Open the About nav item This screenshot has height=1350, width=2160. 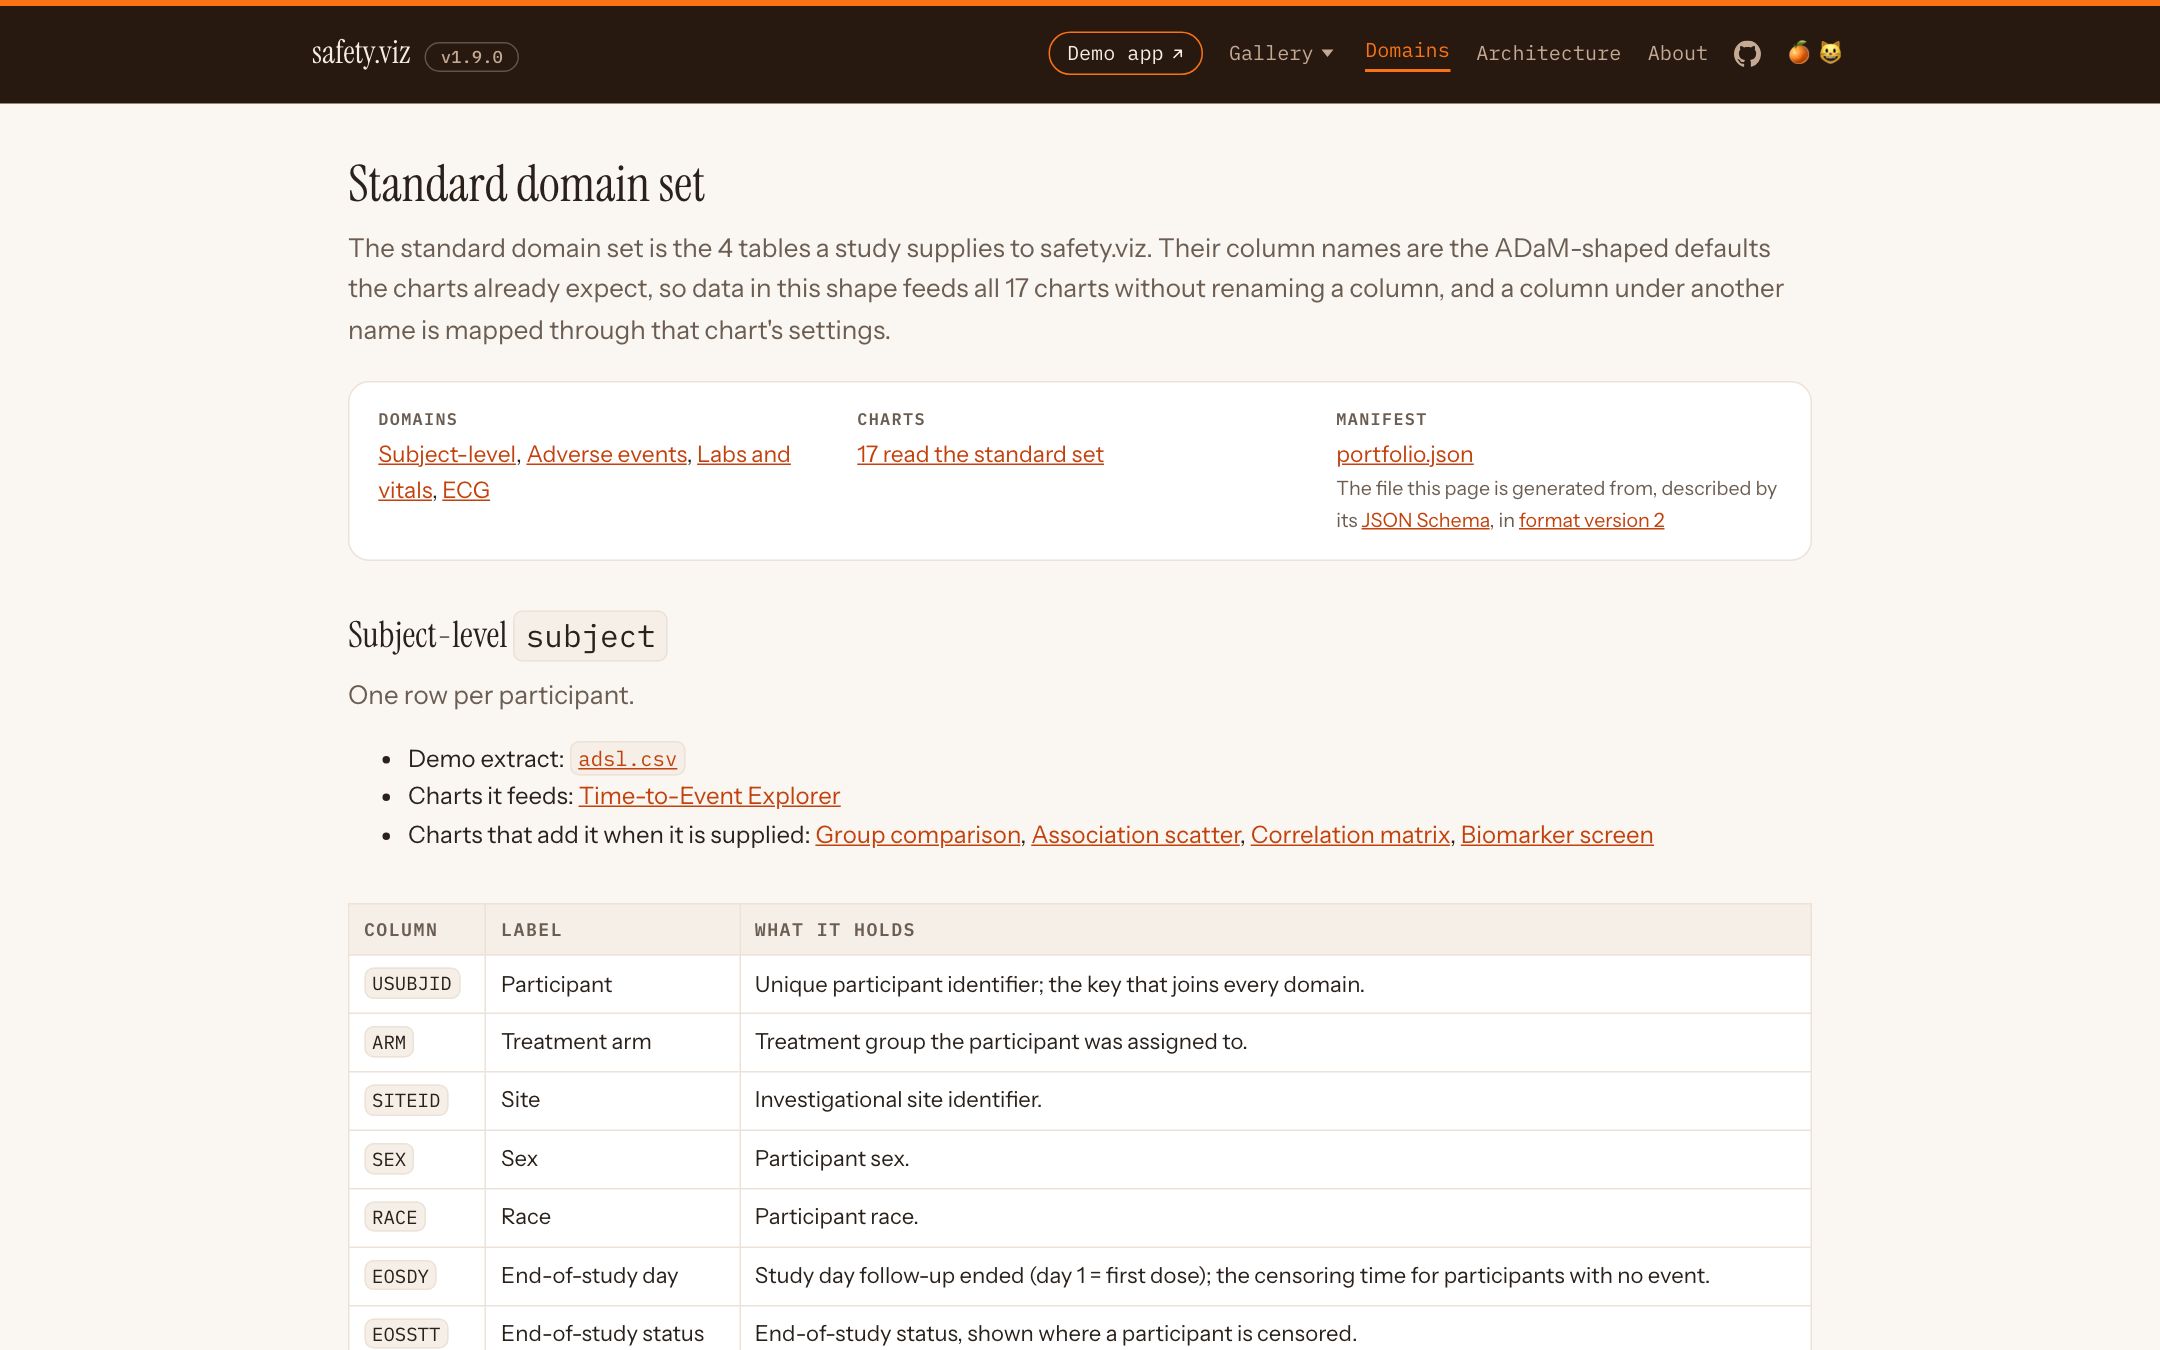pyautogui.click(x=1677, y=54)
